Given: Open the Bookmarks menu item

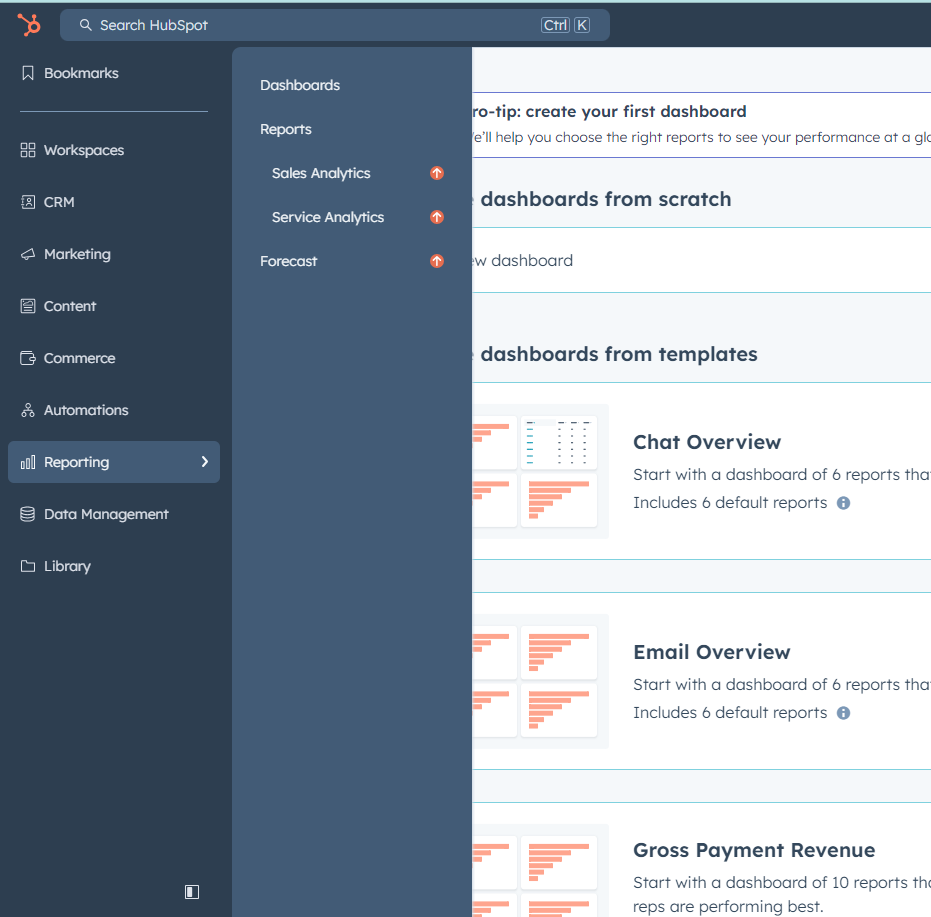Looking at the screenshot, I should [81, 73].
